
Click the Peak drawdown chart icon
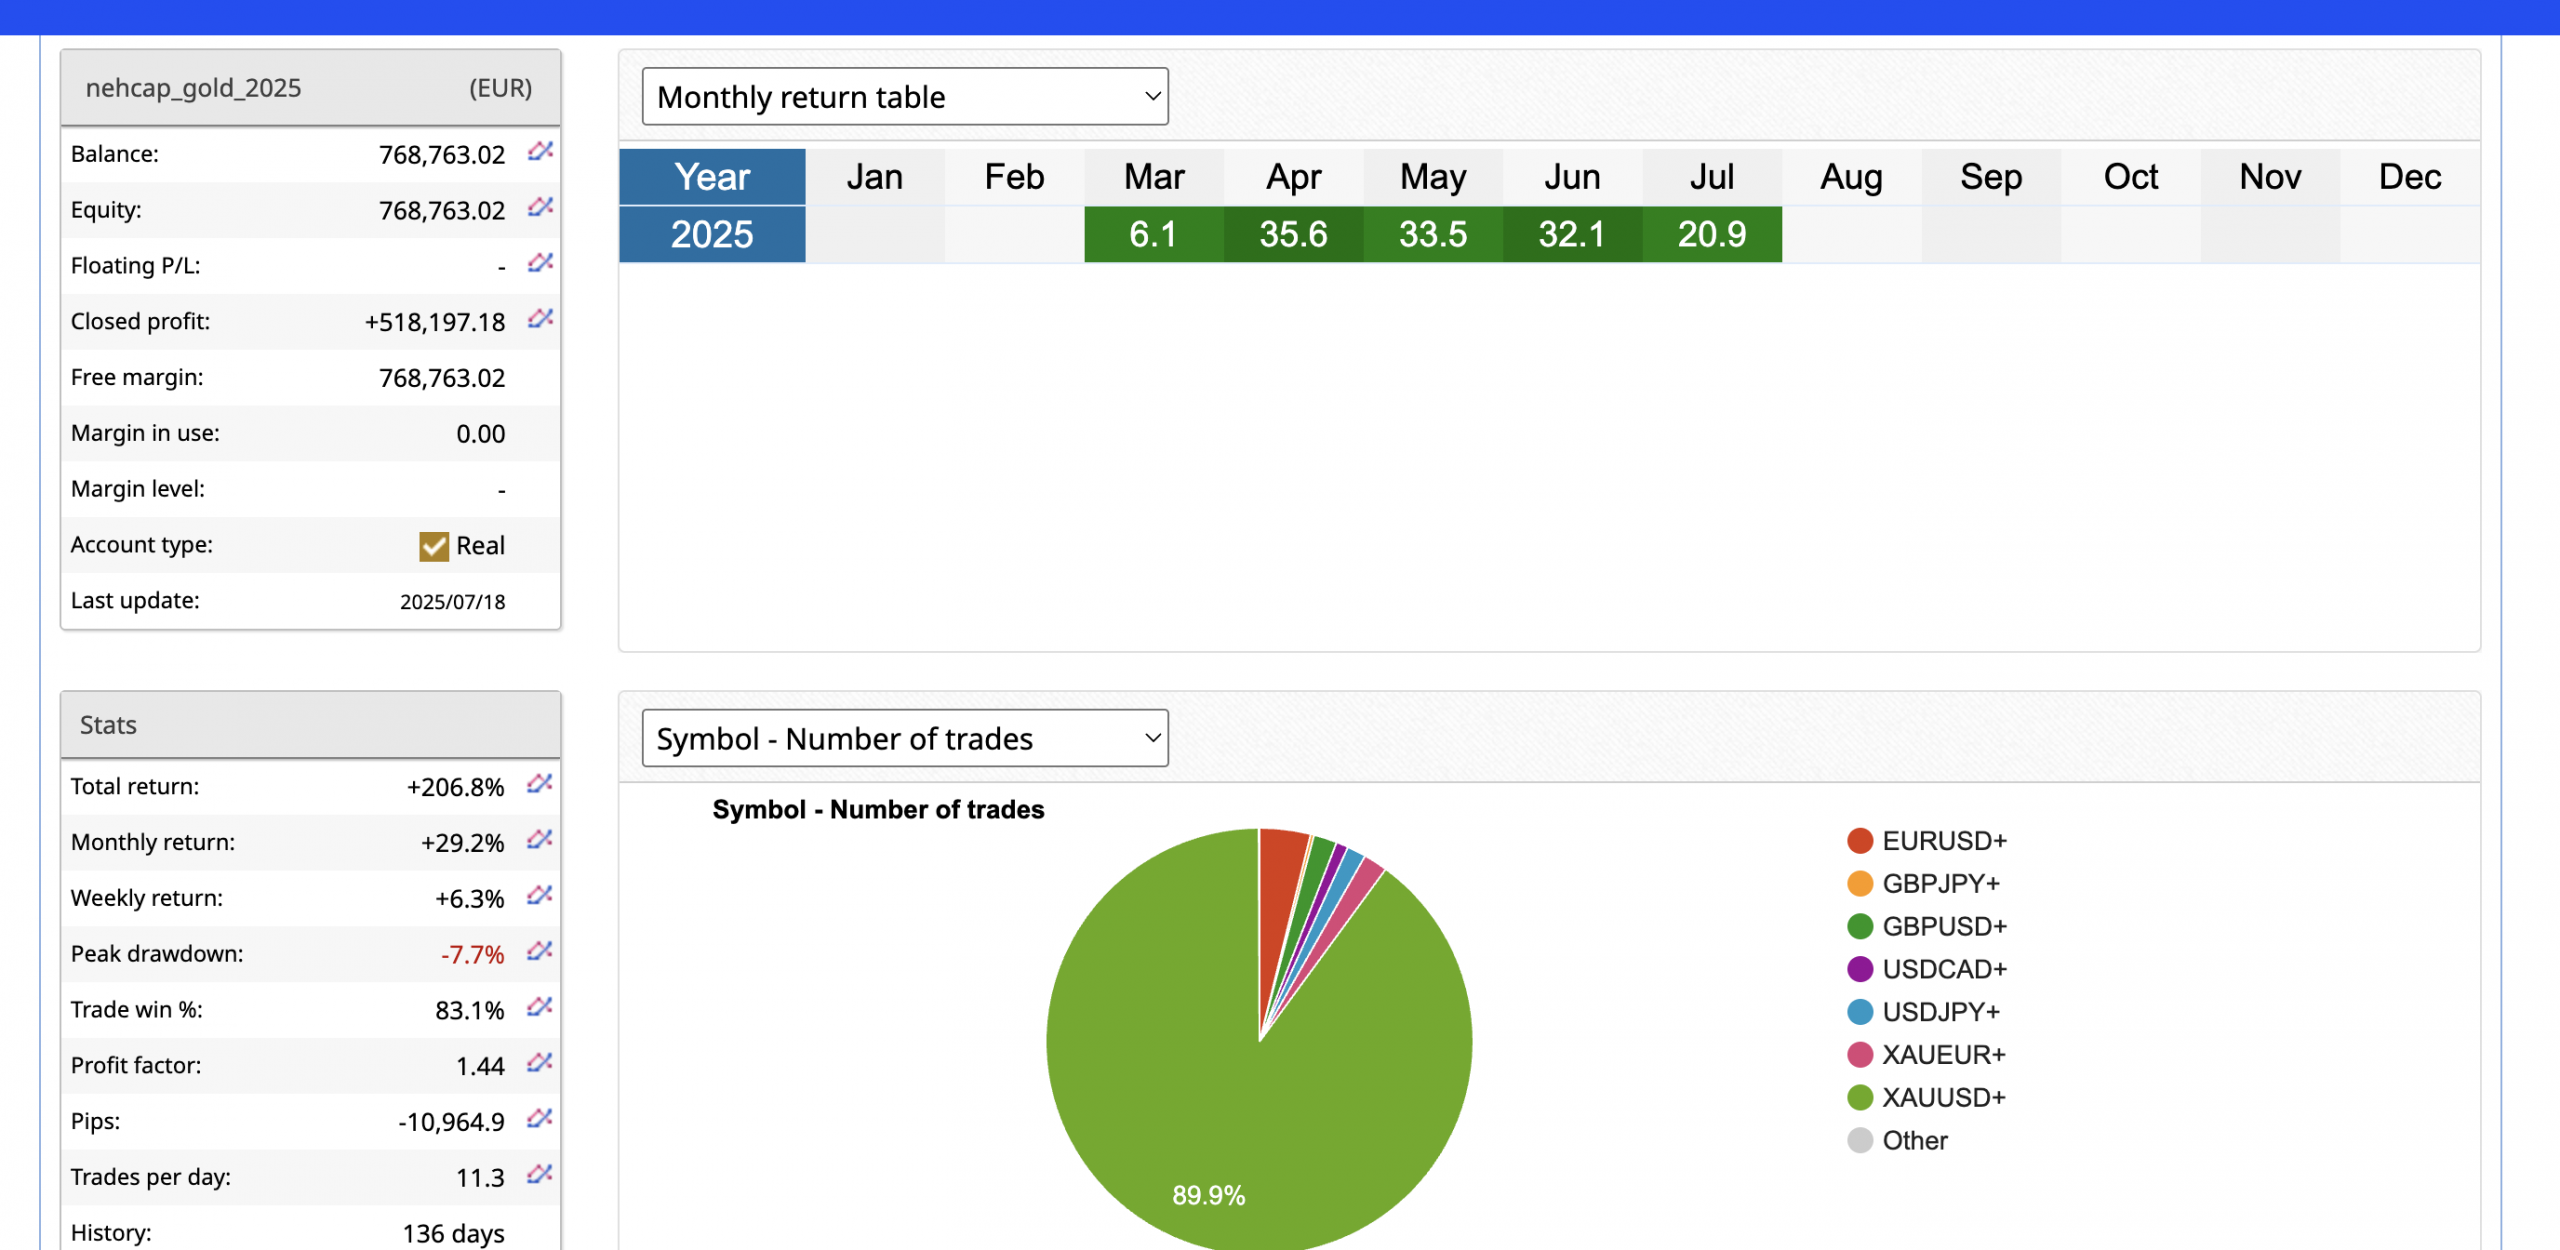[x=540, y=952]
